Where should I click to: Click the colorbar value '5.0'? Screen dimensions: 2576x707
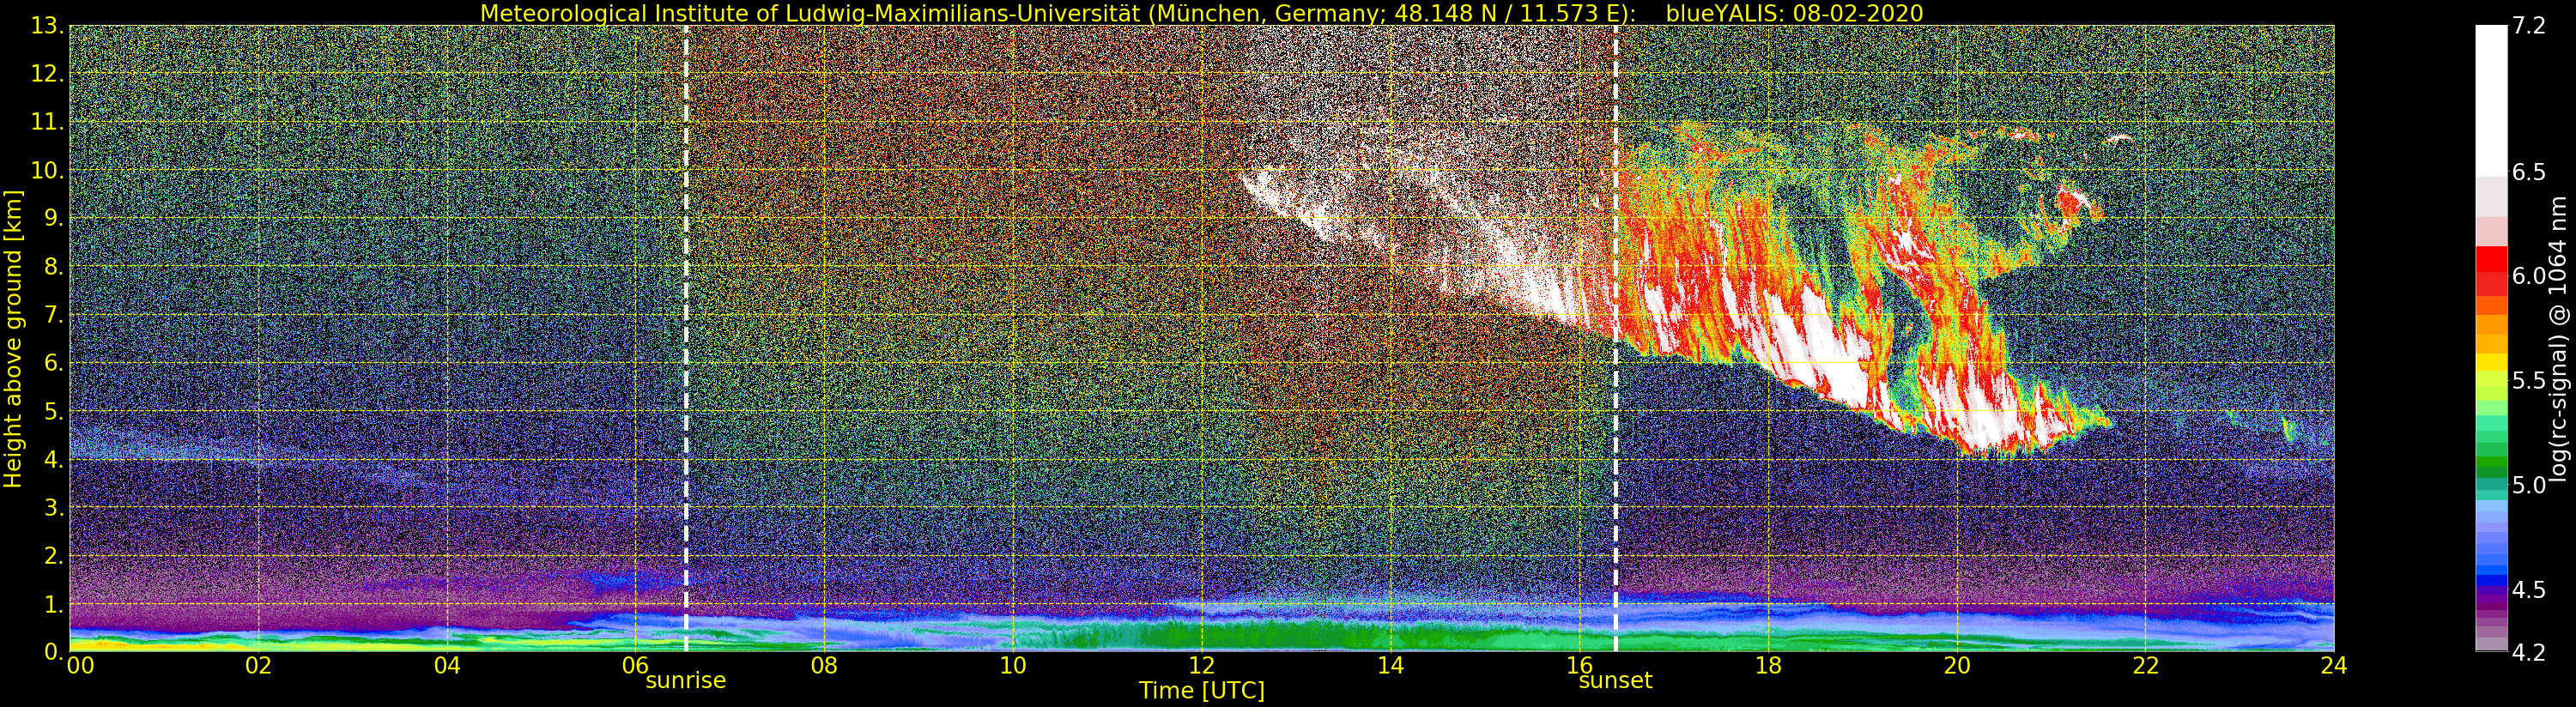(2528, 485)
